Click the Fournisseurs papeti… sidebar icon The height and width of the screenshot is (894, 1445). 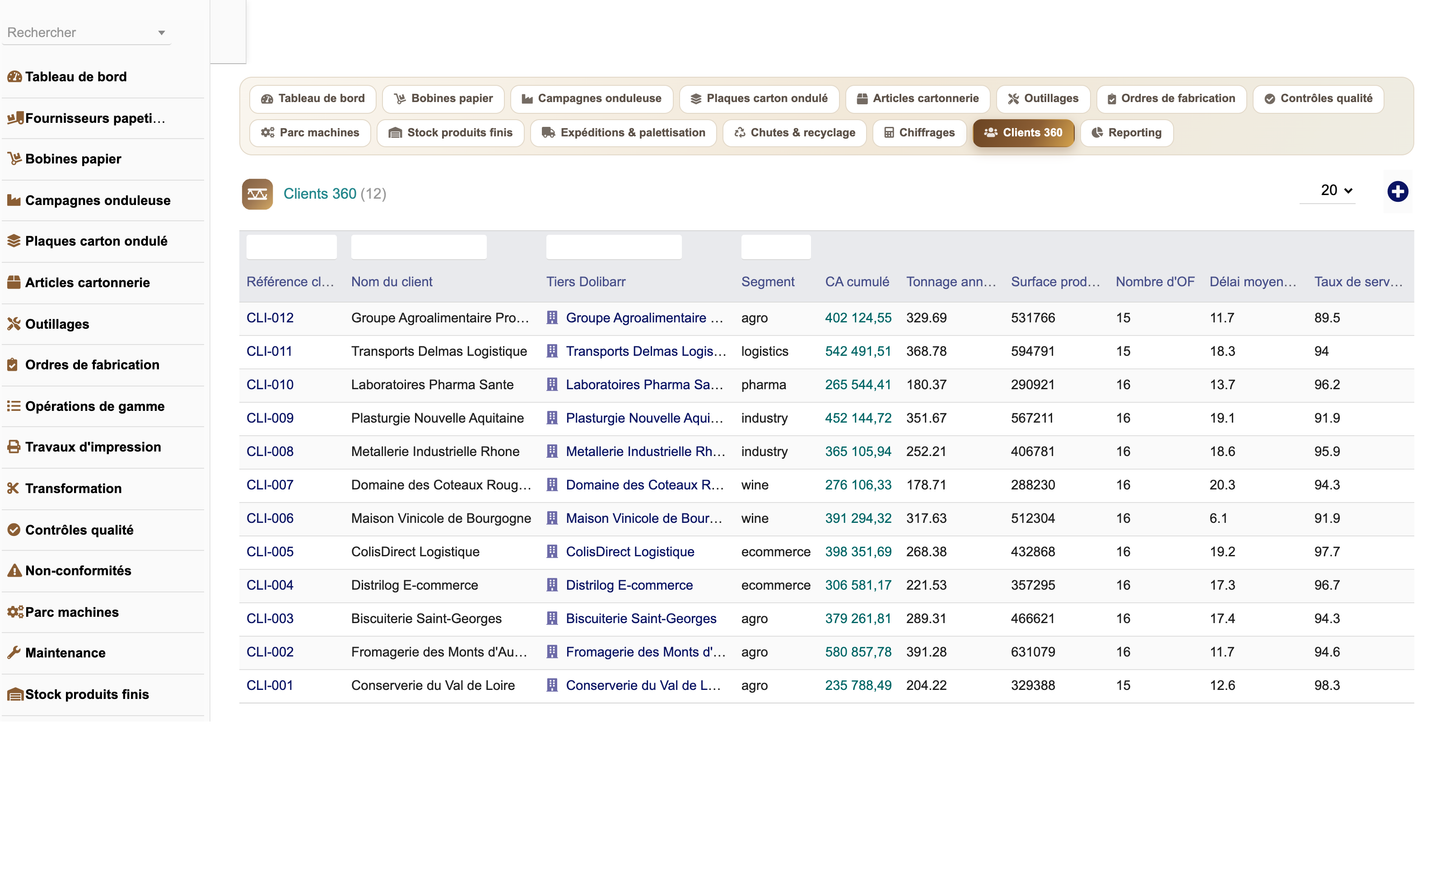(x=15, y=118)
